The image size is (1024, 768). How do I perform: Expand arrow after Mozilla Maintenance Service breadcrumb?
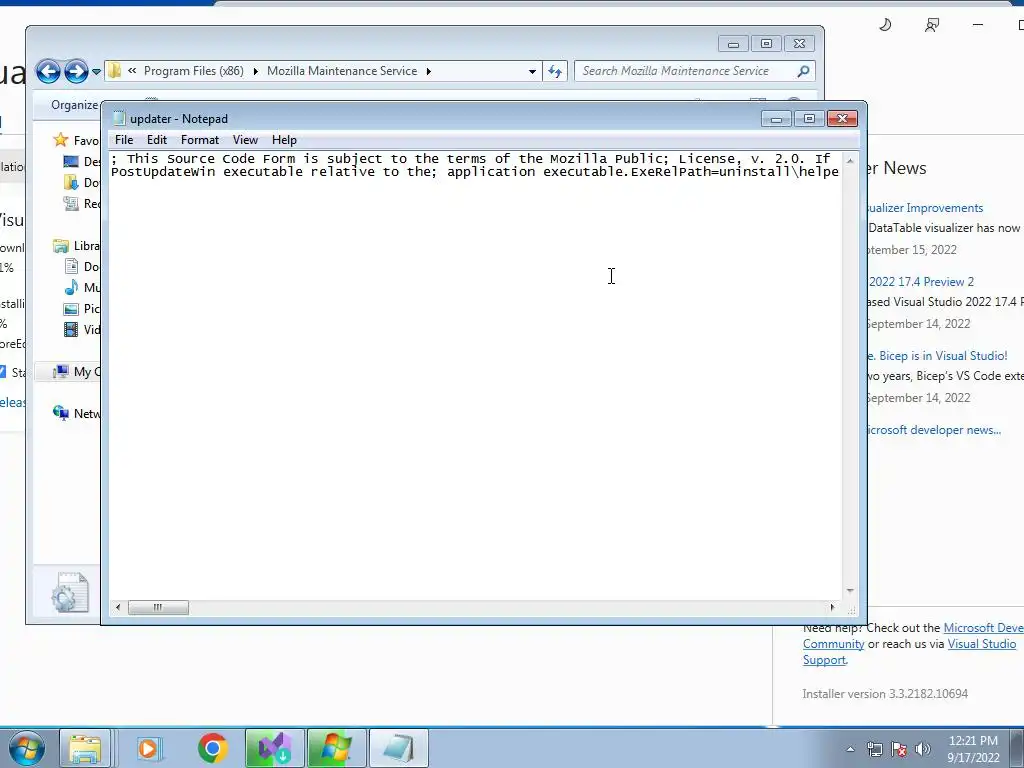click(x=428, y=71)
